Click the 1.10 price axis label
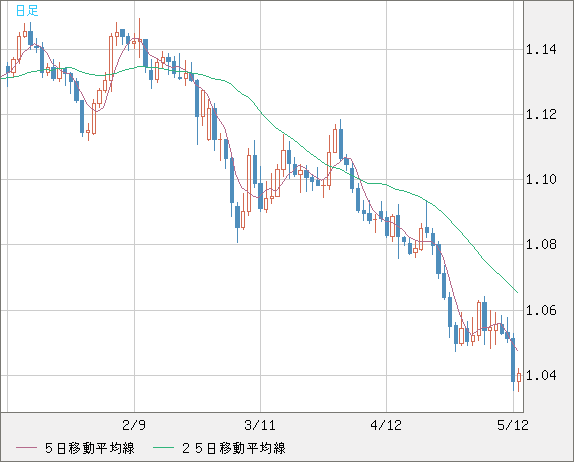 [x=541, y=179]
